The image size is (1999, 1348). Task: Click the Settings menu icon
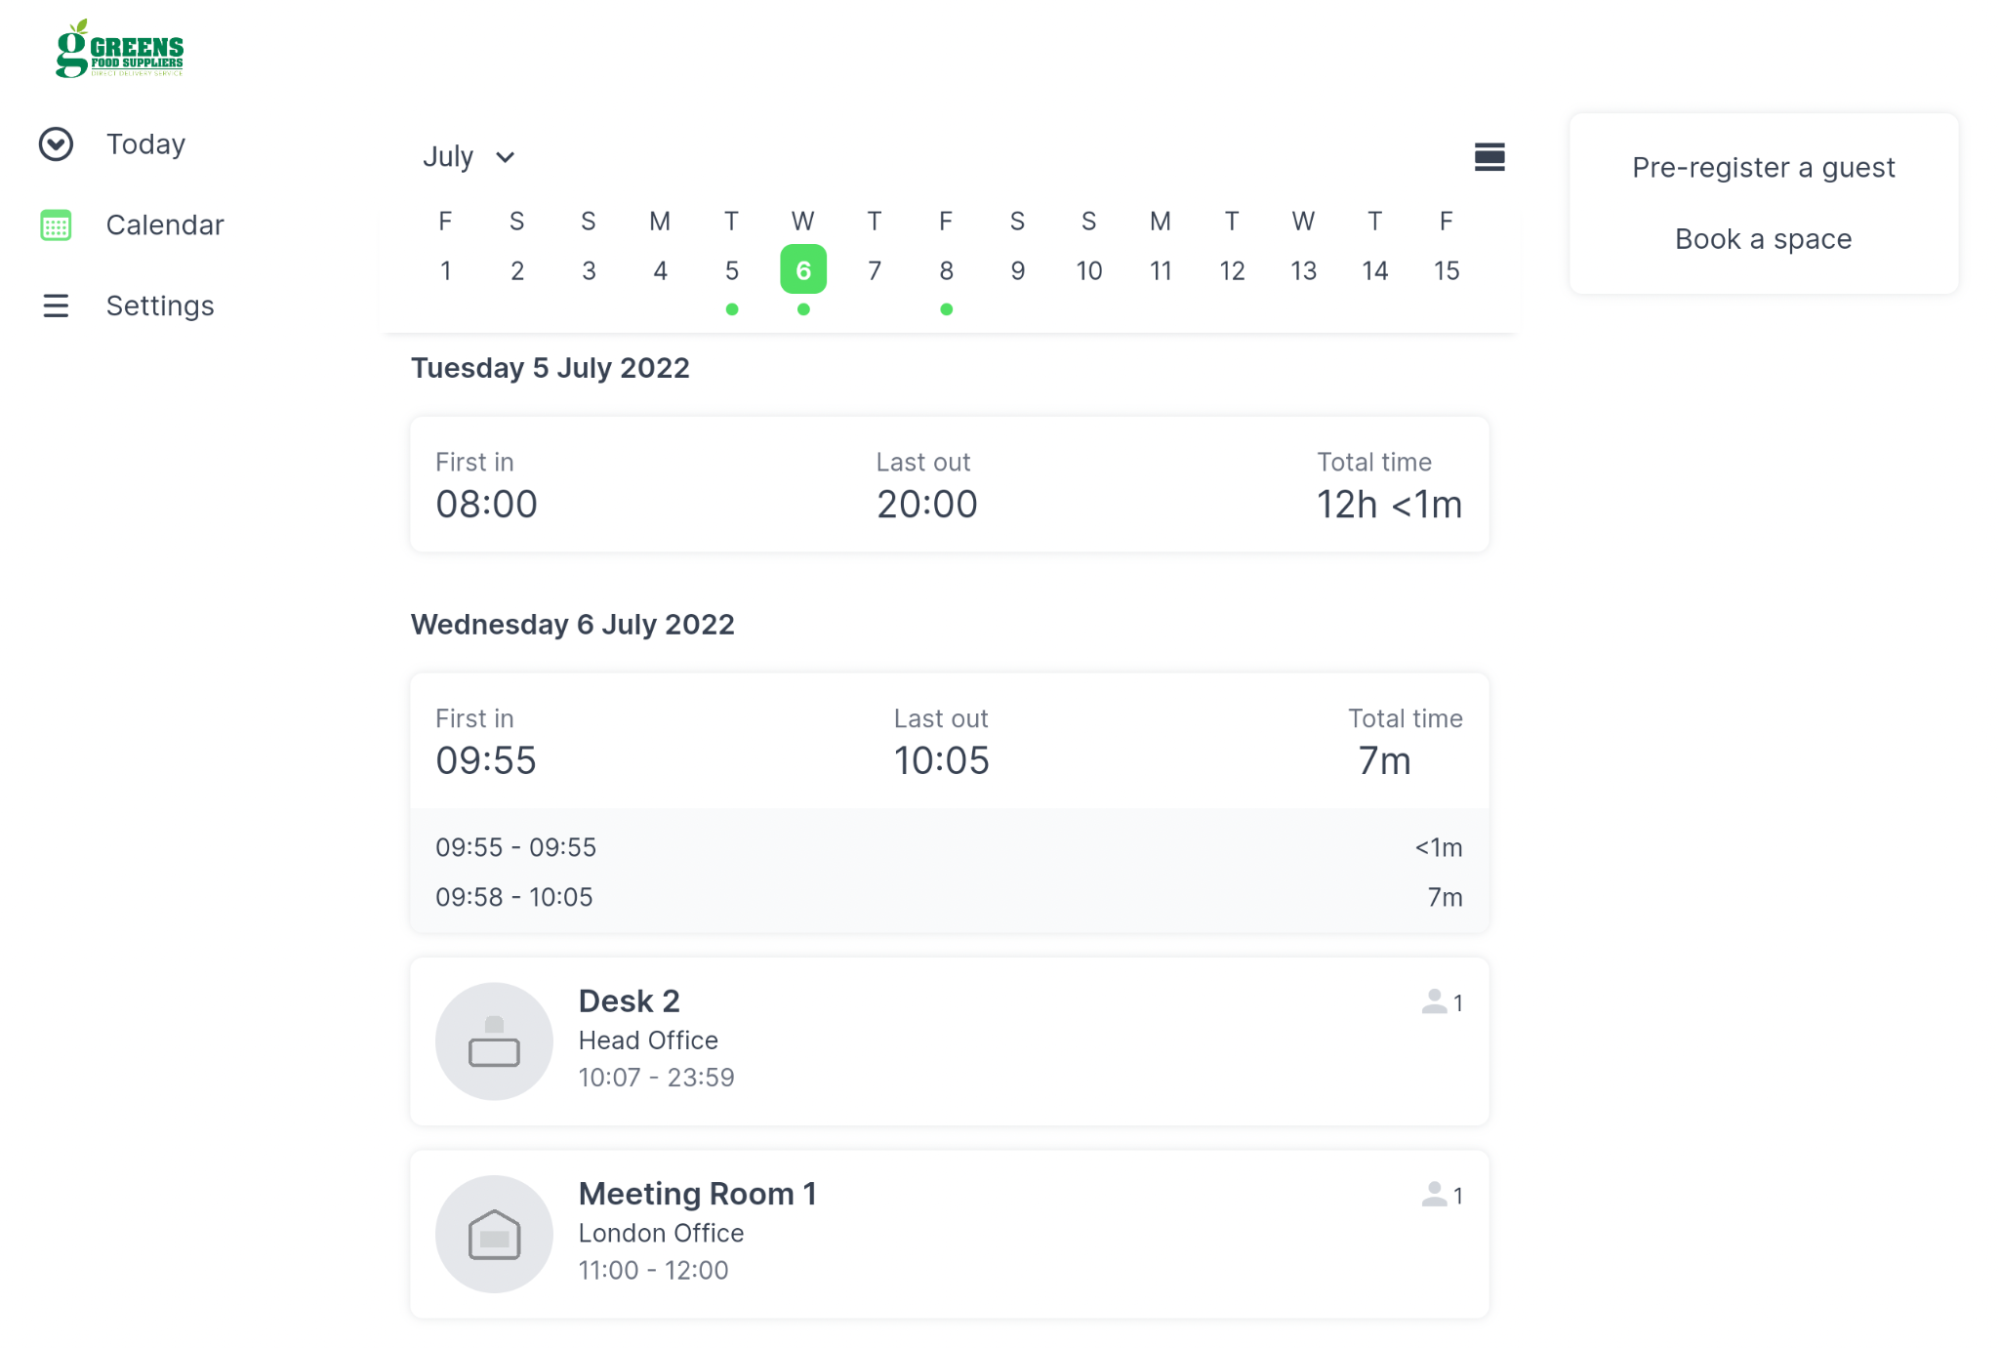point(56,305)
